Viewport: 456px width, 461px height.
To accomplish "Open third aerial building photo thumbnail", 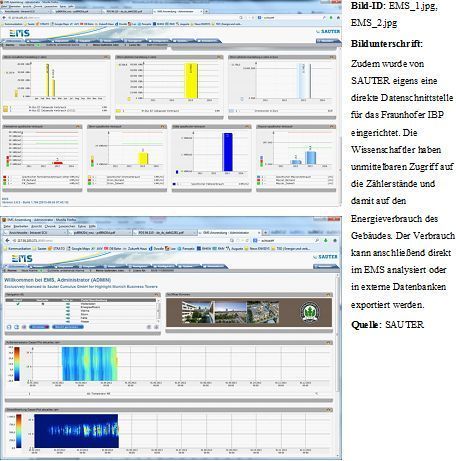I will coord(263,312).
